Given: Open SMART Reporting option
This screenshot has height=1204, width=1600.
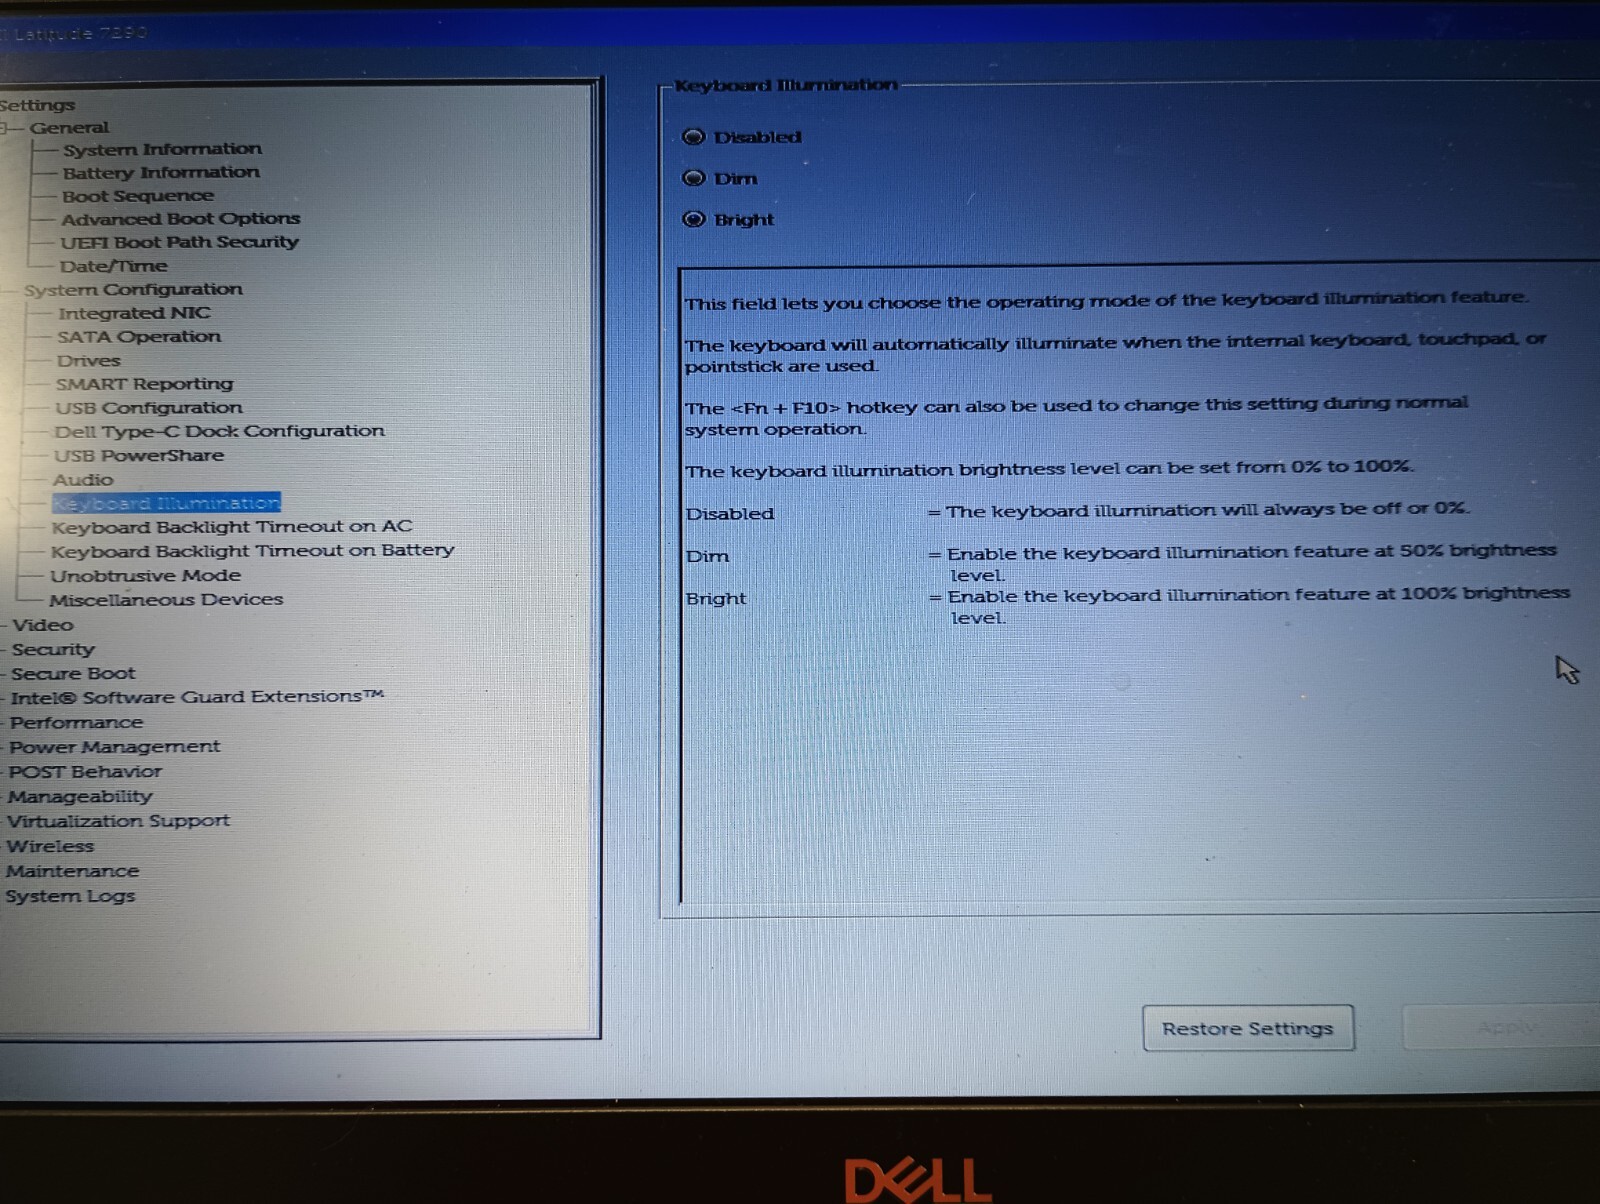Looking at the screenshot, I should tap(144, 384).
